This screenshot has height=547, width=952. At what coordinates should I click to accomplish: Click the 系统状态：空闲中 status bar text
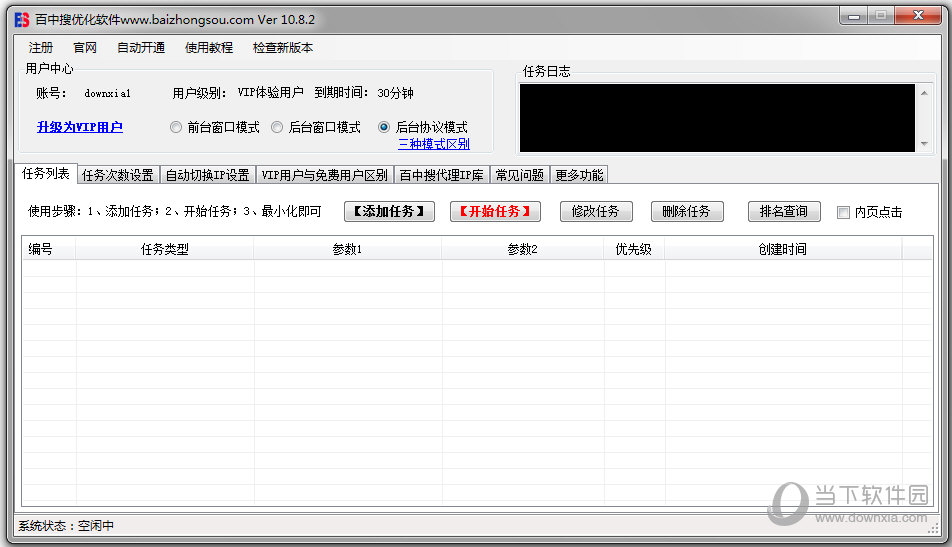[66, 526]
